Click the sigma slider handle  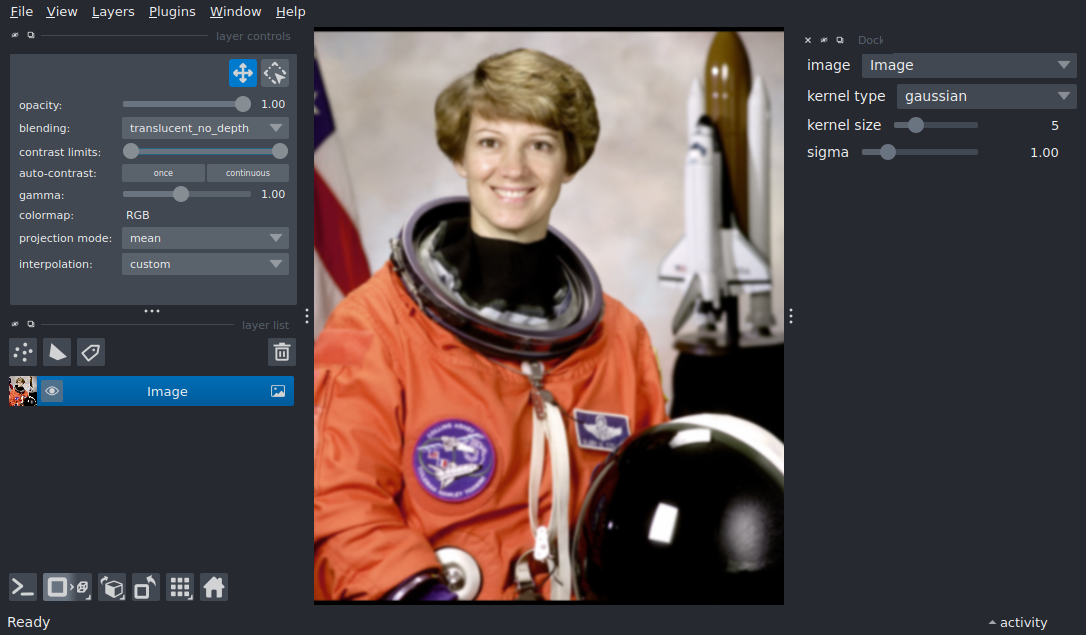click(888, 152)
